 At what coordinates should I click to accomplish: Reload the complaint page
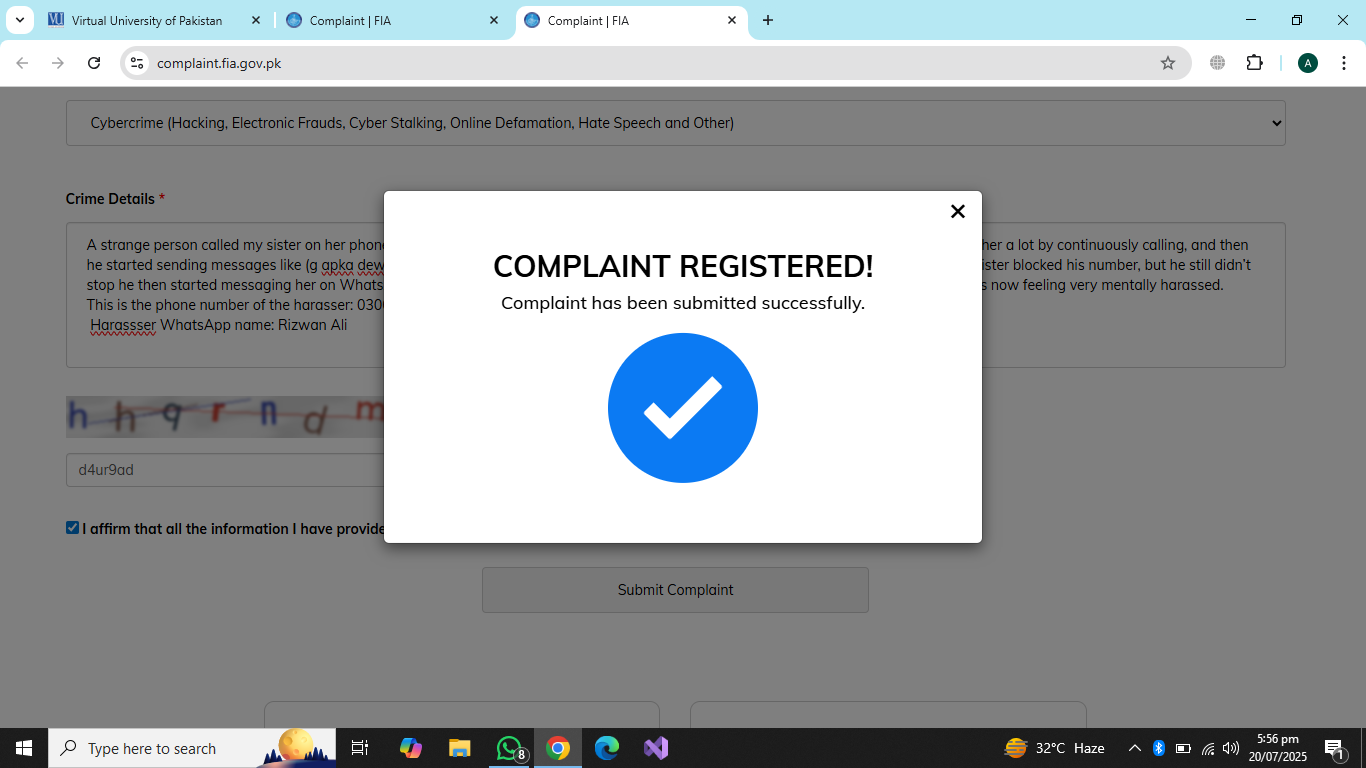click(x=94, y=63)
